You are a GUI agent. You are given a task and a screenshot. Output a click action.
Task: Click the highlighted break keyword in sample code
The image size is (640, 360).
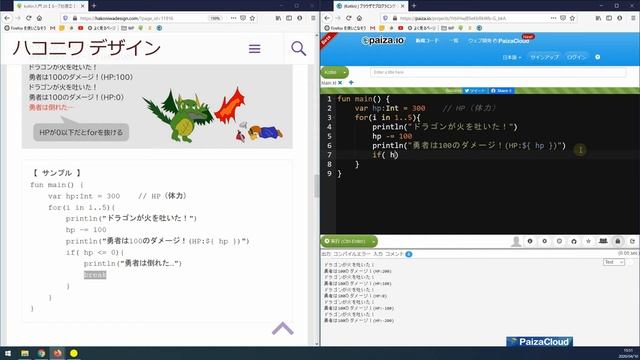(x=95, y=275)
